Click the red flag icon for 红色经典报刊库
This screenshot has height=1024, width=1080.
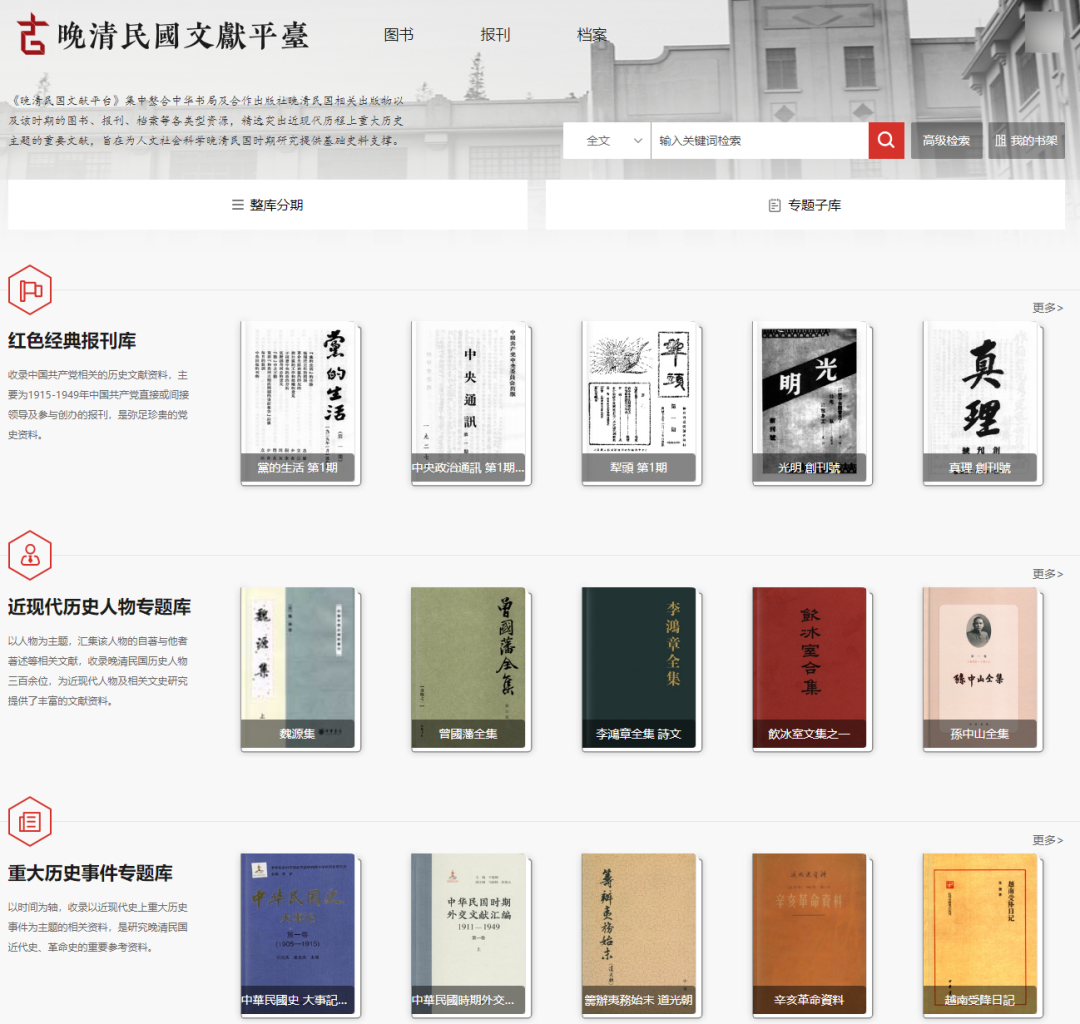click(x=30, y=290)
